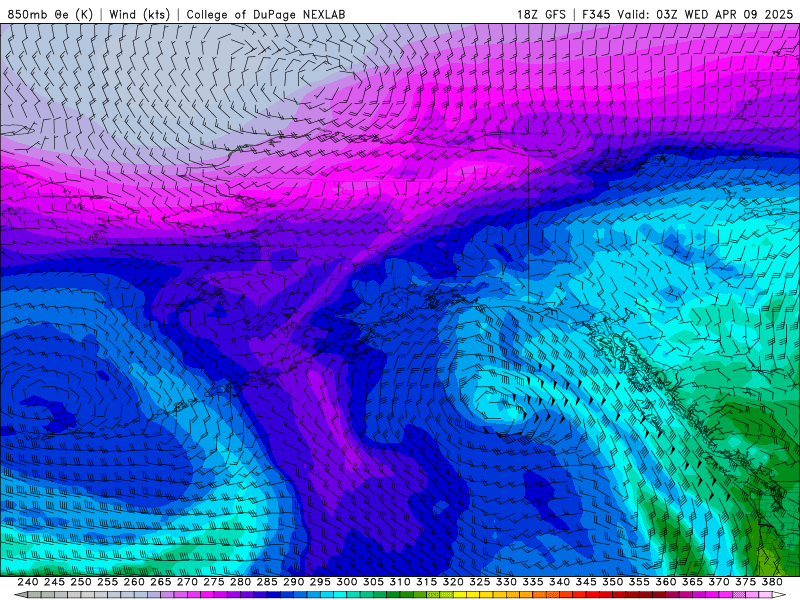Click the 'F345' forecast hour label
The height and width of the screenshot is (600, 800).
[x=596, y=14]
